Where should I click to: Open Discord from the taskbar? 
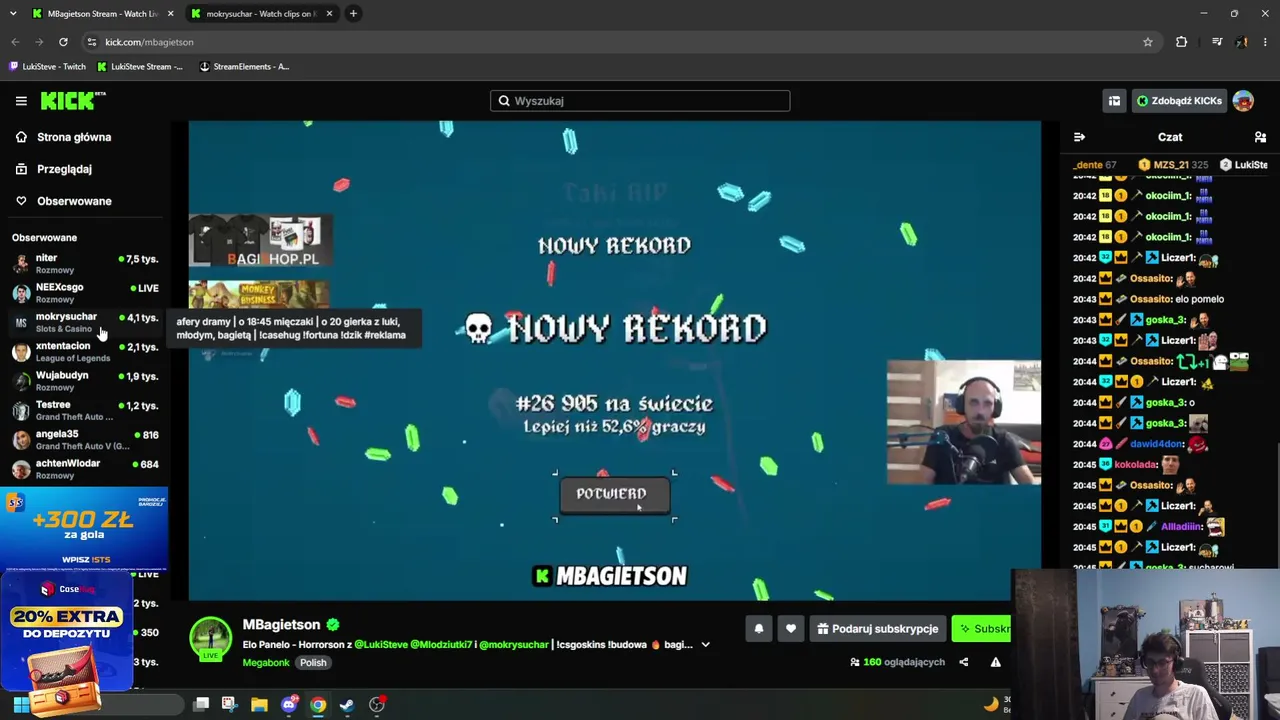(289, 705)
